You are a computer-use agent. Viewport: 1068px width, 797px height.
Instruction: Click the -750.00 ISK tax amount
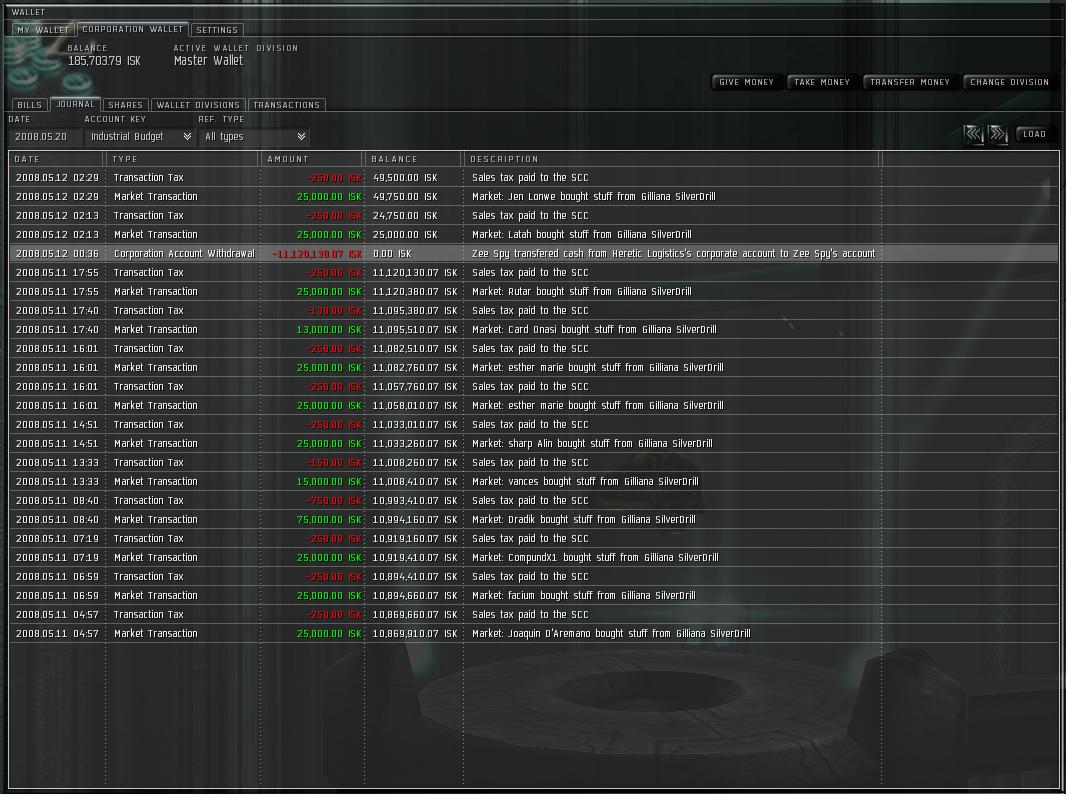tap(334, 501)
